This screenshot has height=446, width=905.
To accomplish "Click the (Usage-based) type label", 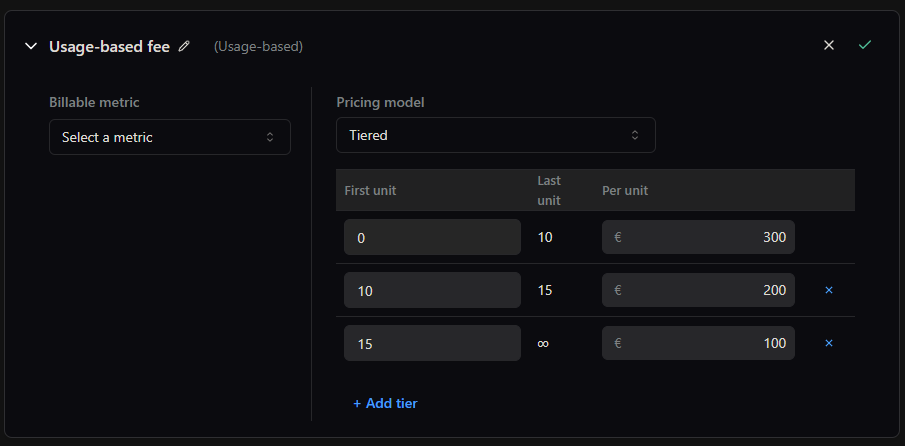I will click(x=258, y=47).
